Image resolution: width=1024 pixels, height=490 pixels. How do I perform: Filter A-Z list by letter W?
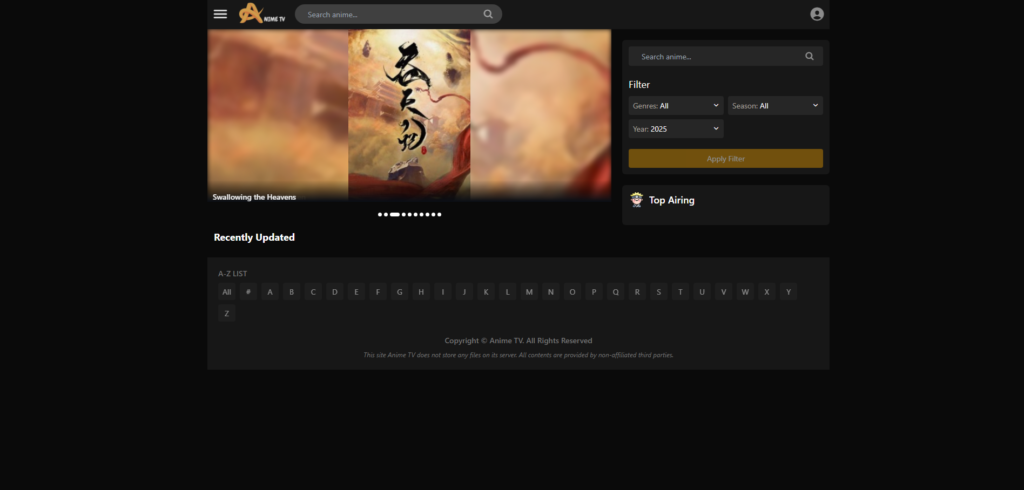point(745,292)
